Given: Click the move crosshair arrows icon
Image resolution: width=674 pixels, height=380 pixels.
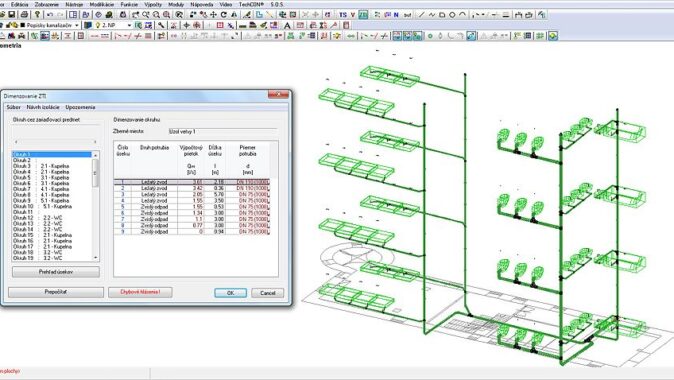Looking at the screenshot, I should pyautogui.click(x=213, y=15).
